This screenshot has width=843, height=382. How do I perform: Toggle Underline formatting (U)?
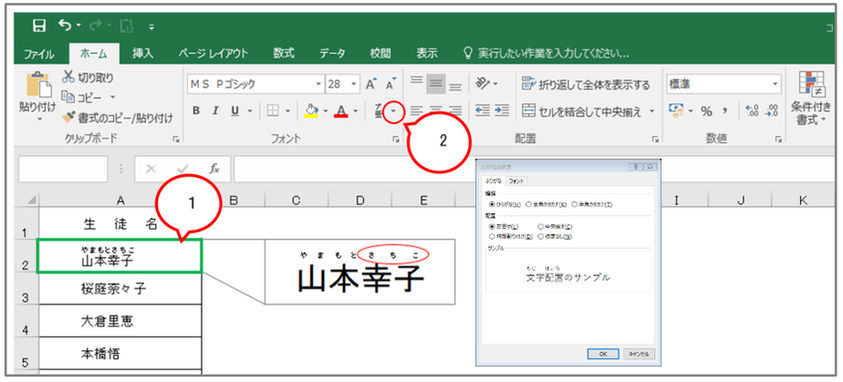click(234, 111)
